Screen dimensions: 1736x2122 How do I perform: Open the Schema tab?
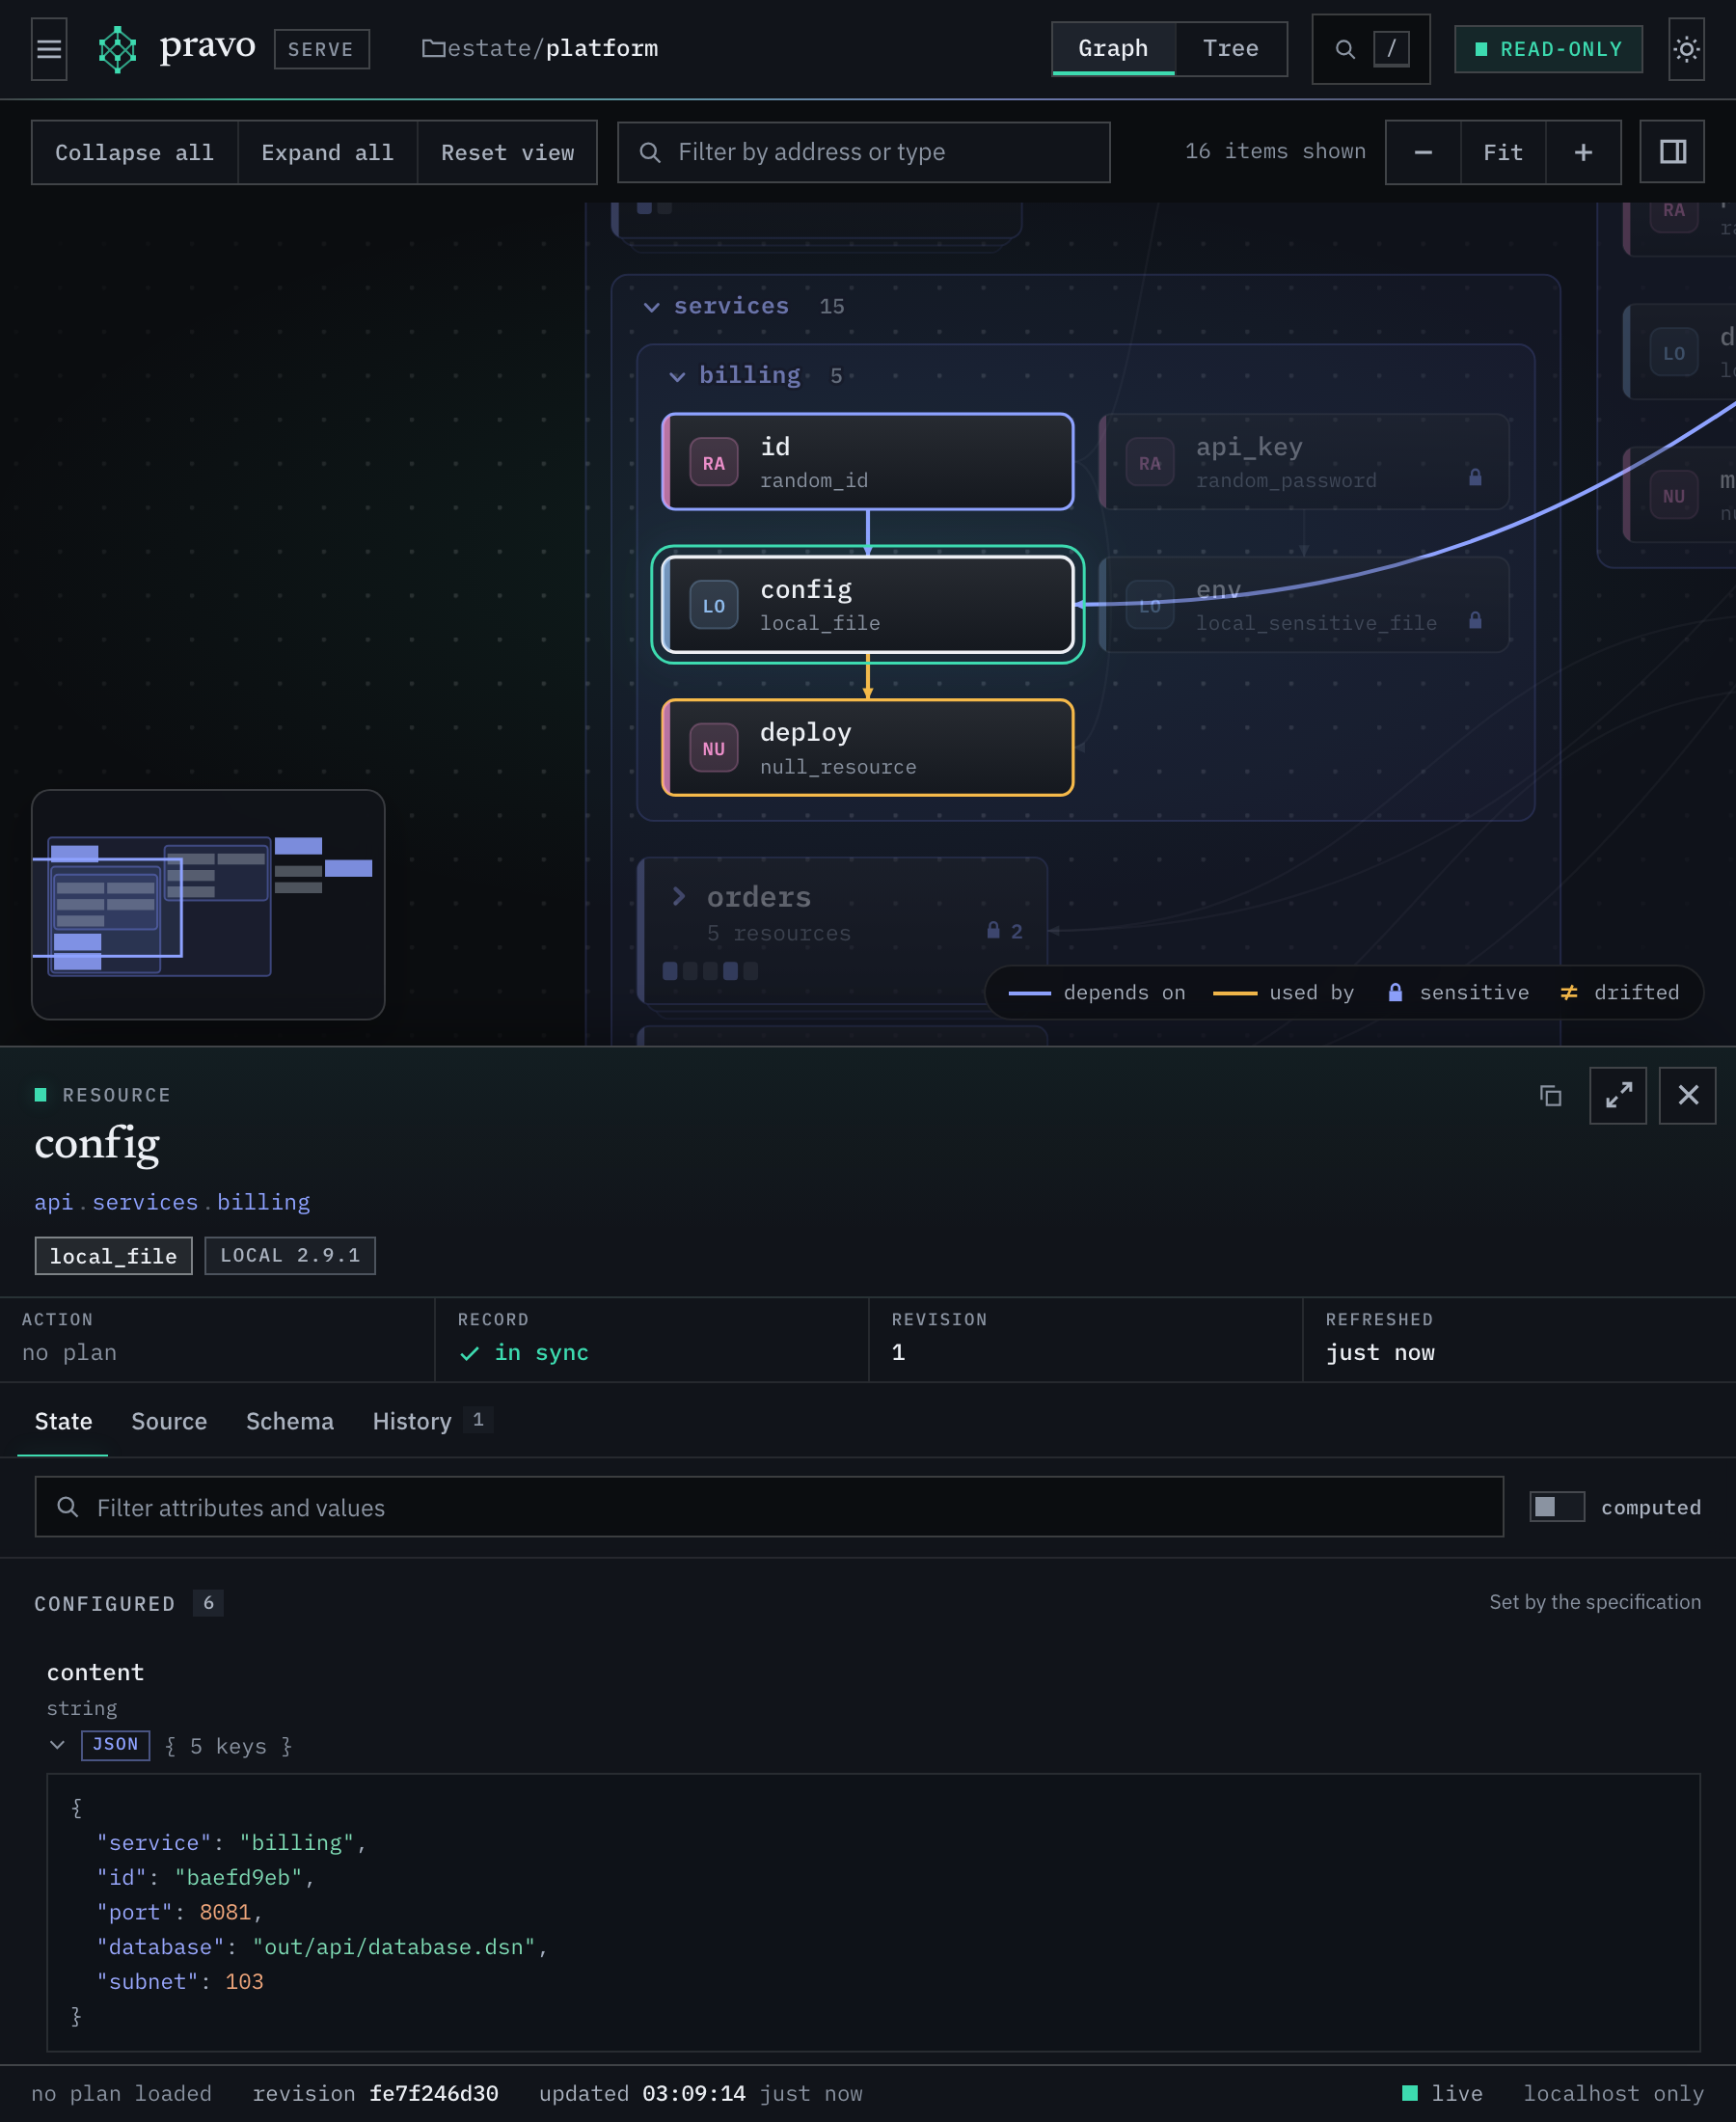pyautogui.click(x=290, y=1422)
